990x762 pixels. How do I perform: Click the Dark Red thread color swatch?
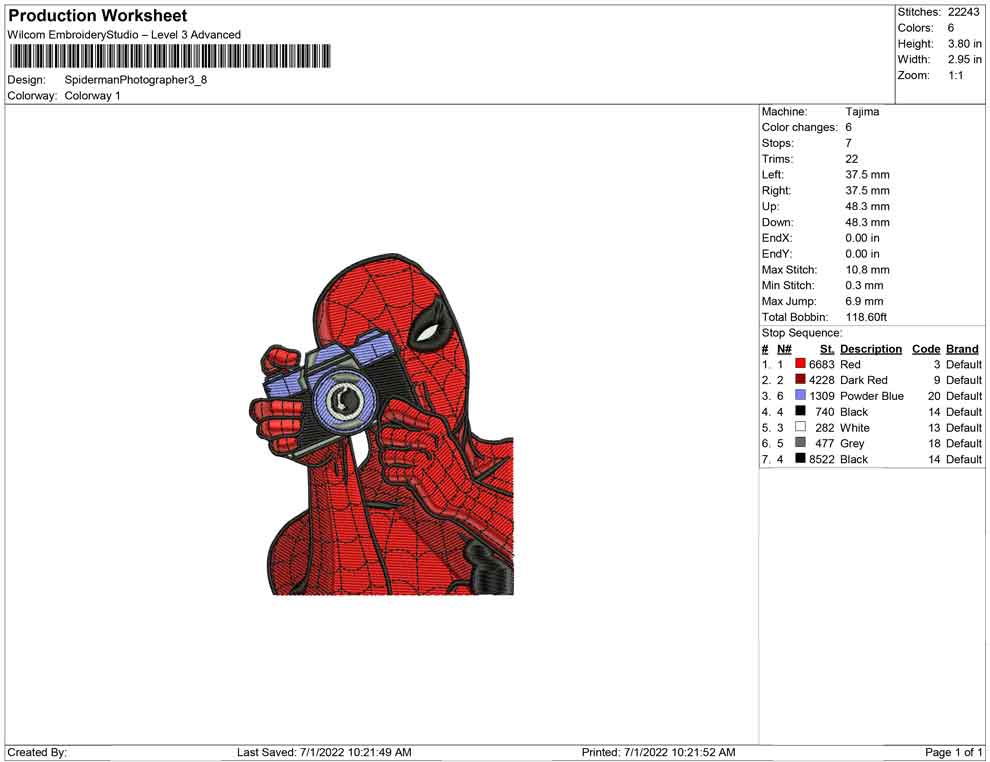(800, 379)
